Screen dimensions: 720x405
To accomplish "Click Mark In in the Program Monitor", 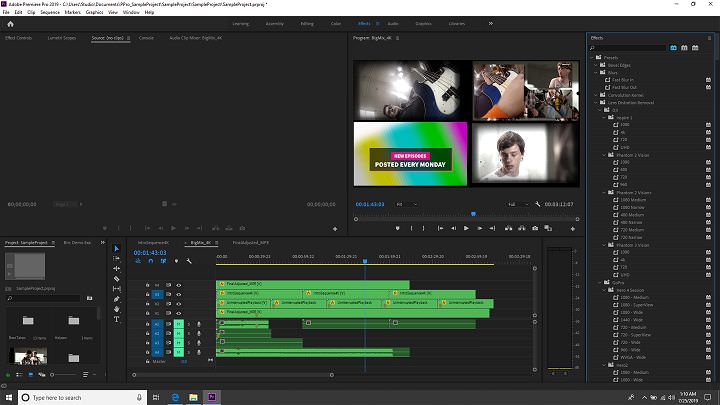I will click(x=411, y=228).
